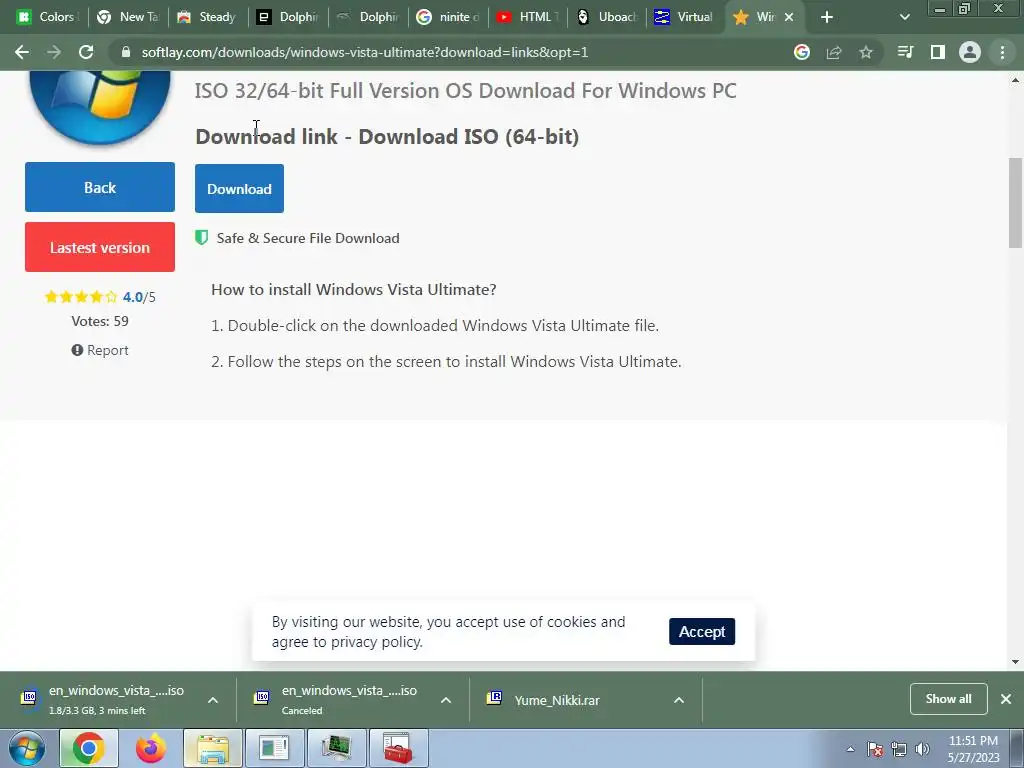
Task: Toggle Chrome side panel icon
Action: [938, 52]
